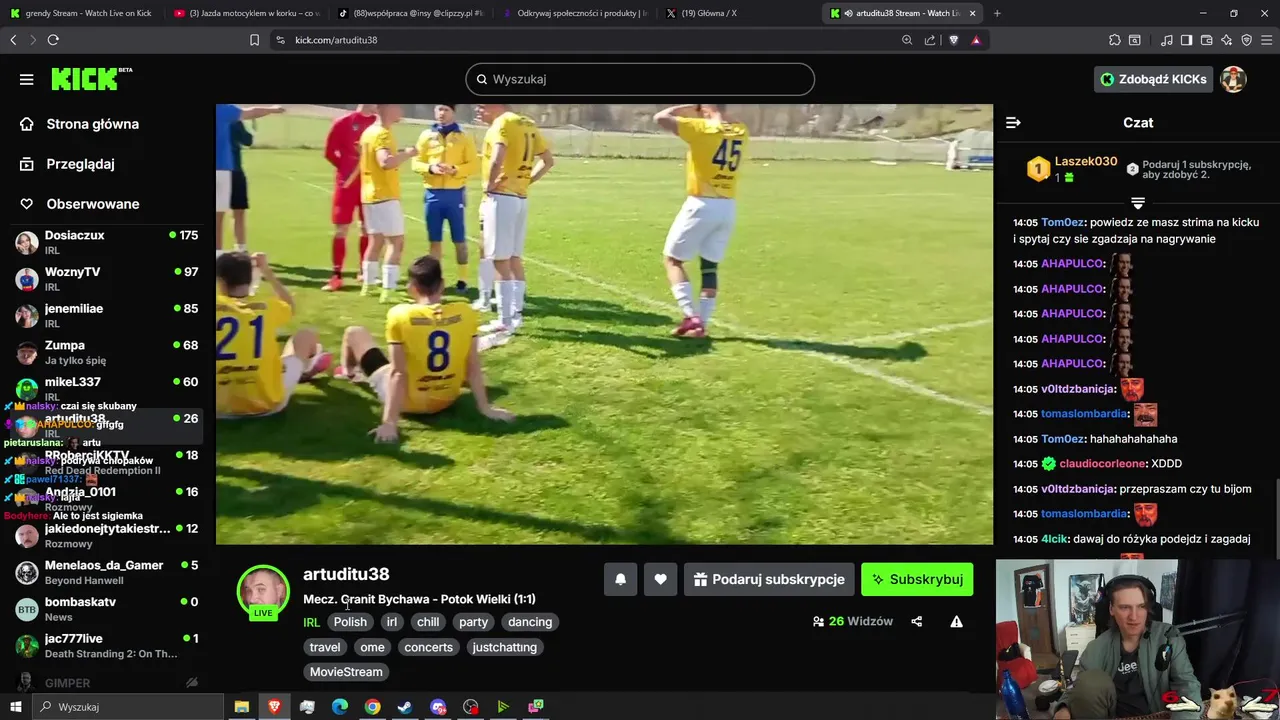This screenshot has height=720, width=1280.
Task: Select the travel tag
Action: pyautogui.click(x=325, y=647)
